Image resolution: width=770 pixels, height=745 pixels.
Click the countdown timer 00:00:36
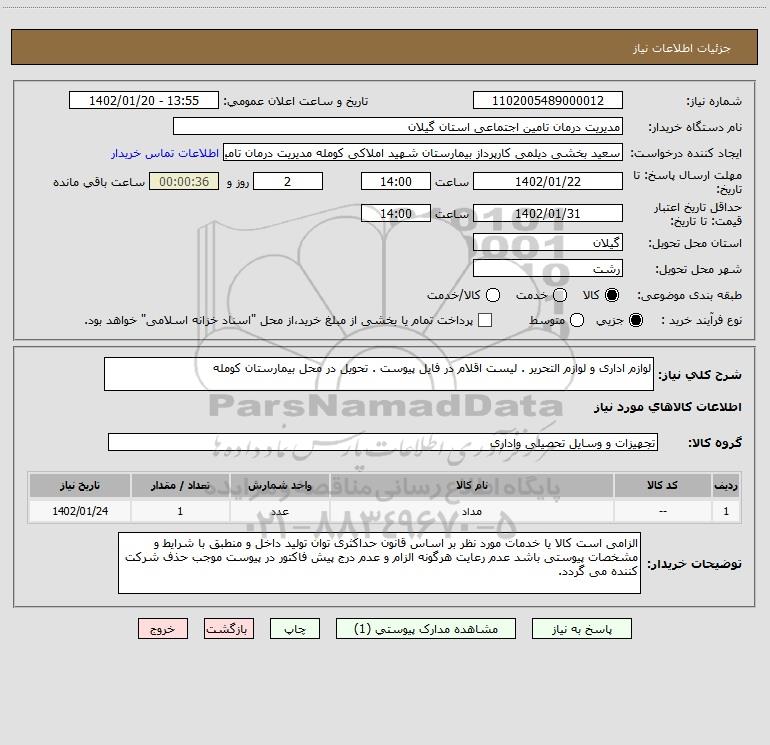tap(184, 181)
